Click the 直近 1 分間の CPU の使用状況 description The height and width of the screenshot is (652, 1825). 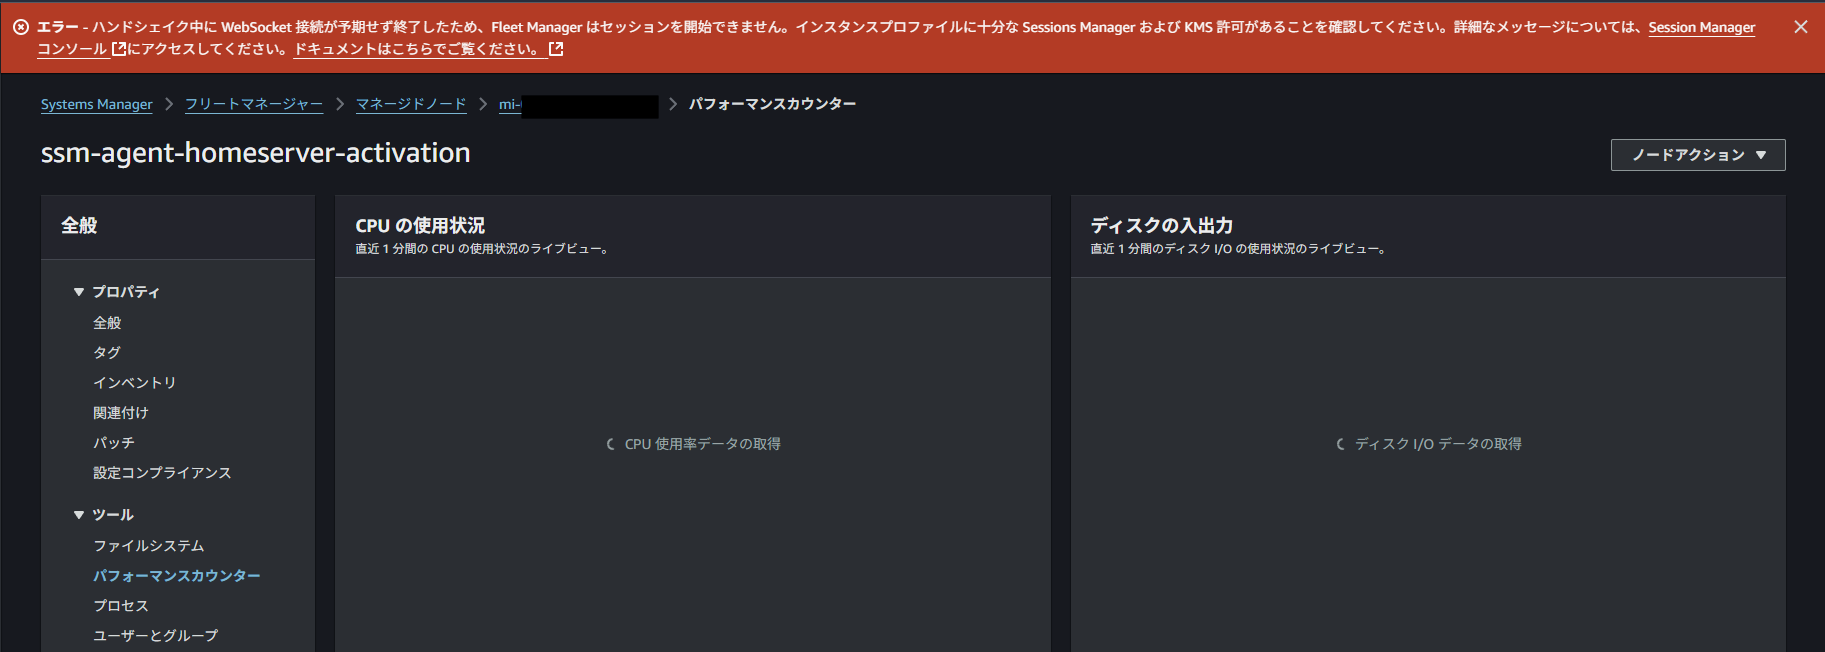[482, 249]
